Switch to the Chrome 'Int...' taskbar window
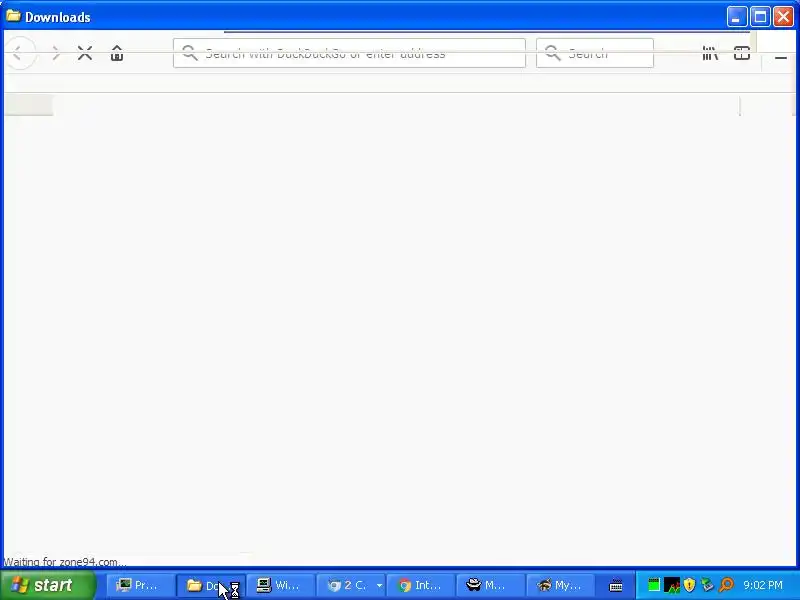The image size is (800, 600). [x=421, y=585]
